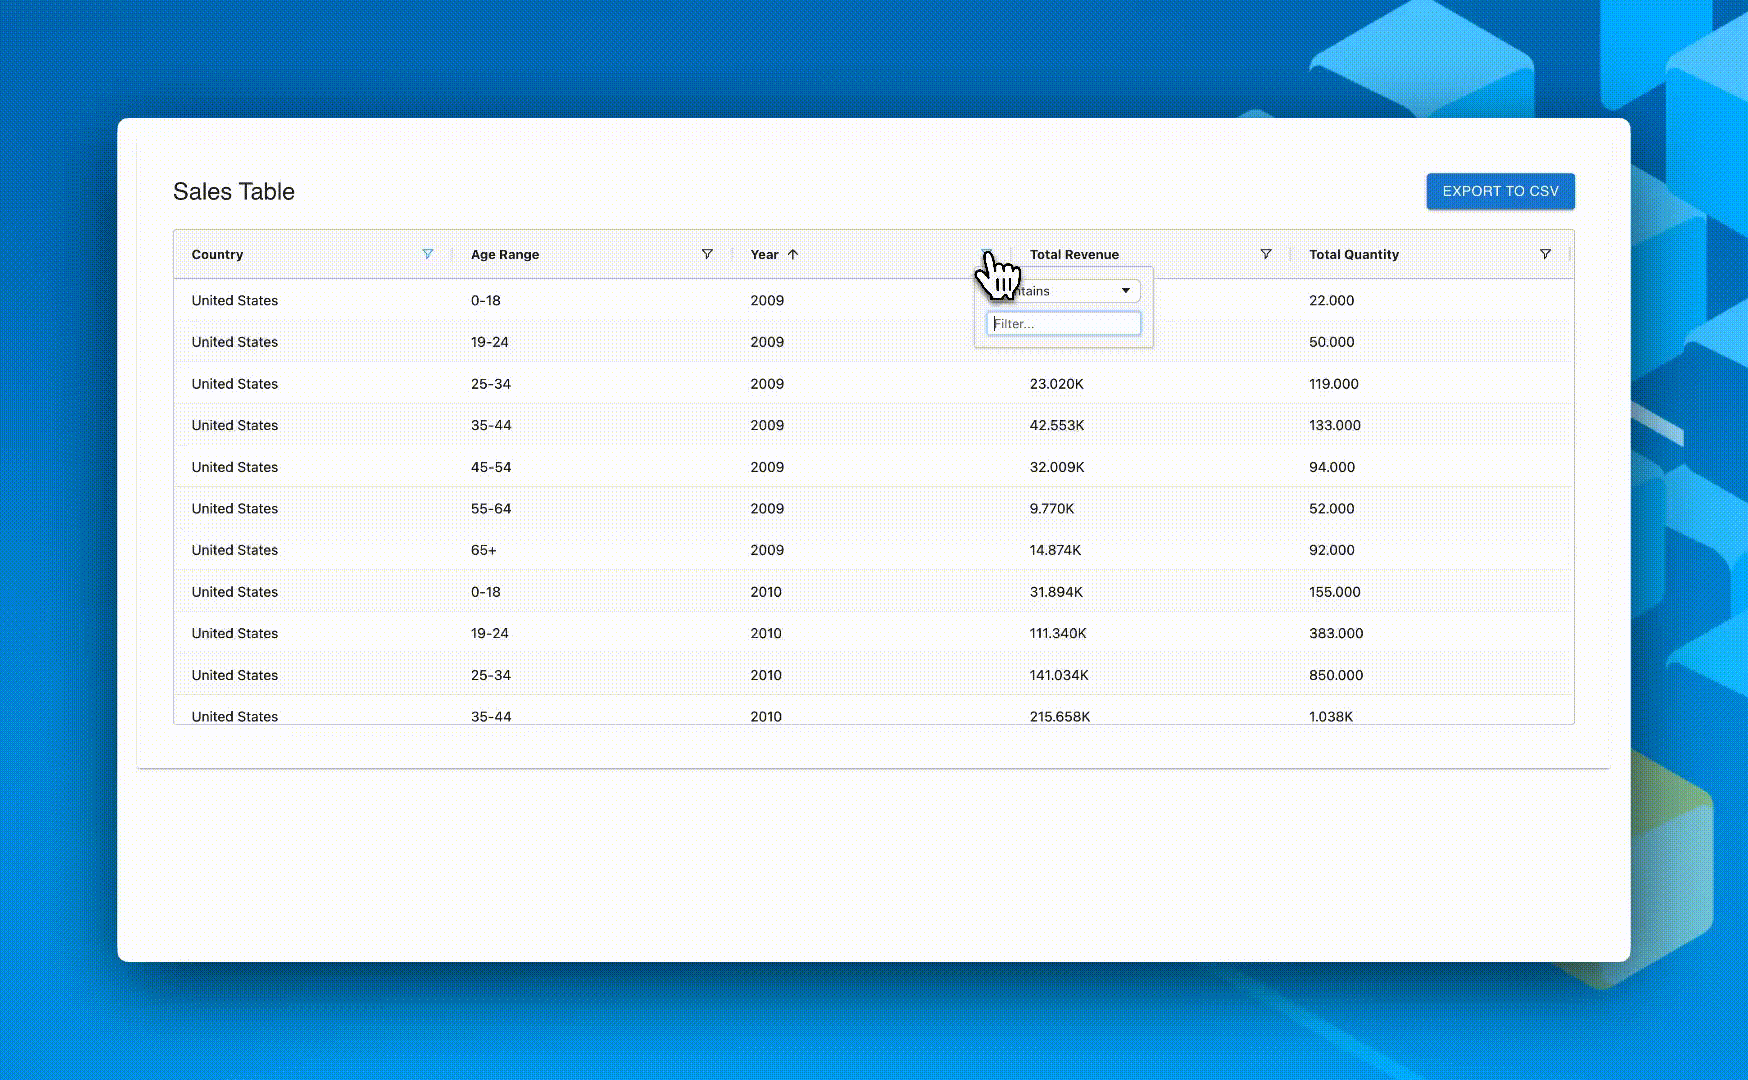Open the dropdown arrow in the filter popup
The width and height of the screenshot is (1748, 1080).
pos(1128,290)
